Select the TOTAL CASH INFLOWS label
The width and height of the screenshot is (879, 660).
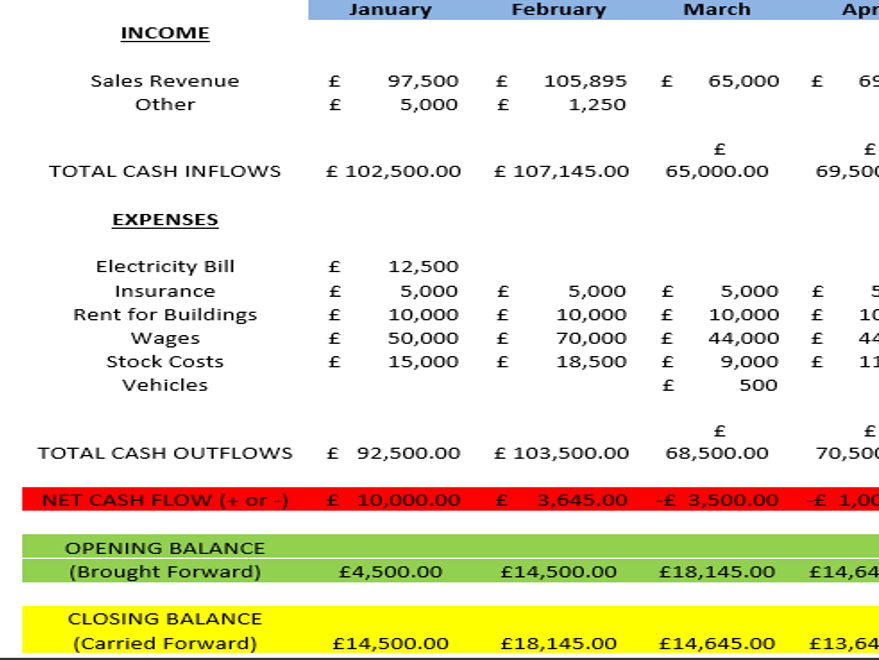point(165,171)
